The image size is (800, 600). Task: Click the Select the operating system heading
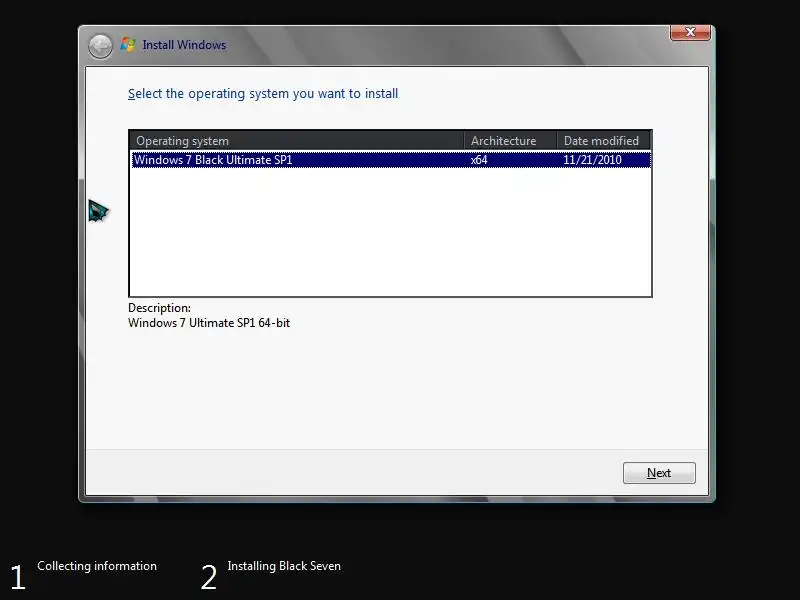263,94
